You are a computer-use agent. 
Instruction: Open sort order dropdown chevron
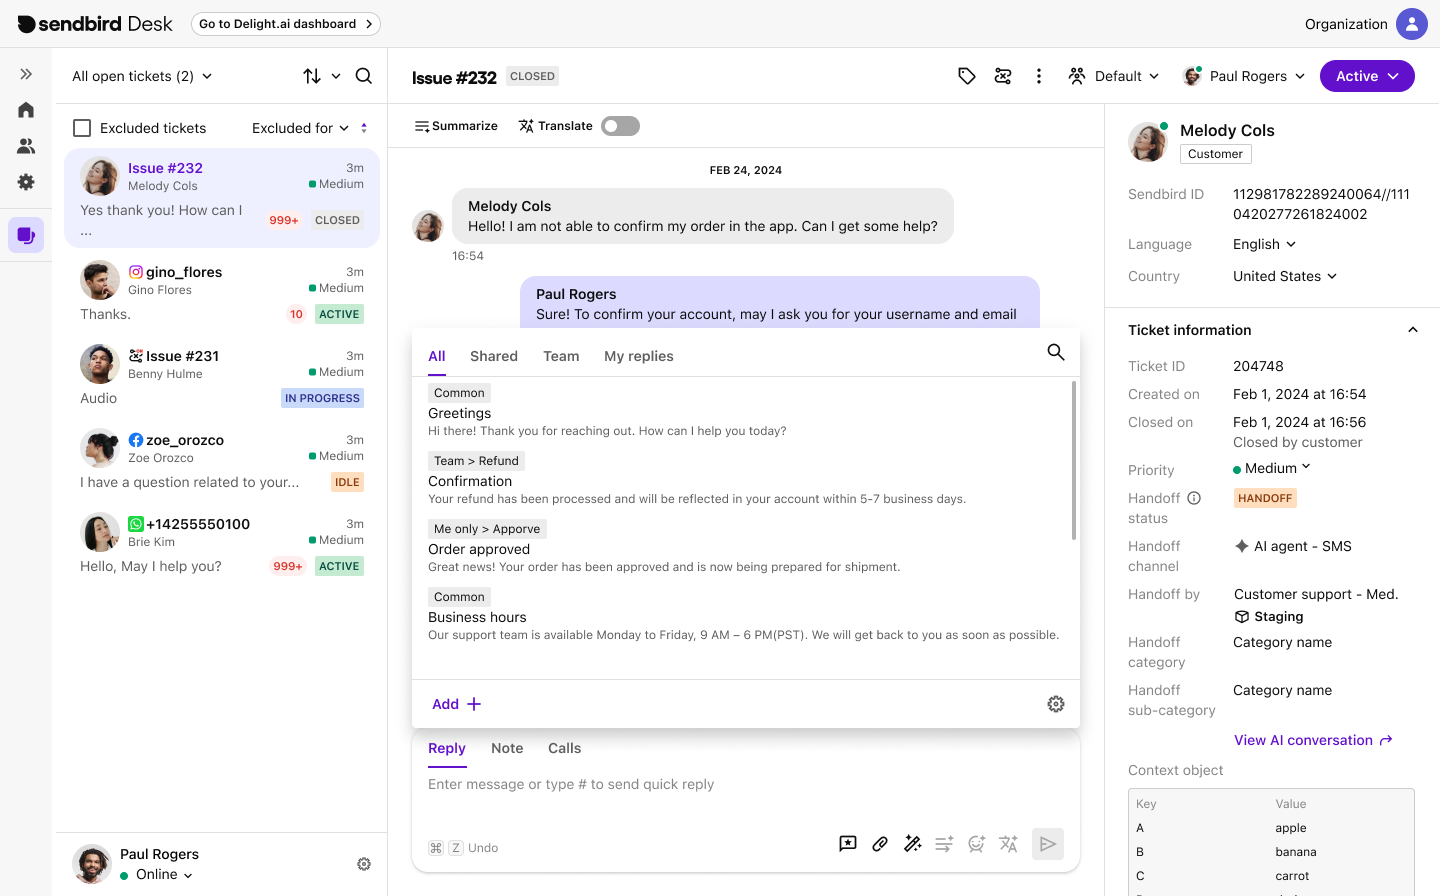[x=336, y=76]
